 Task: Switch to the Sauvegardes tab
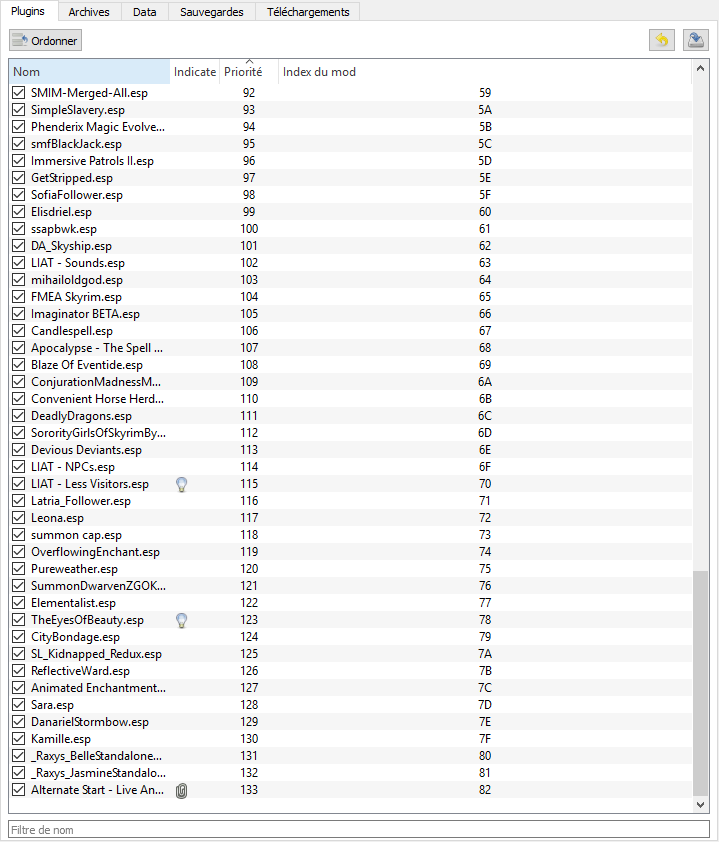[212, 12]
